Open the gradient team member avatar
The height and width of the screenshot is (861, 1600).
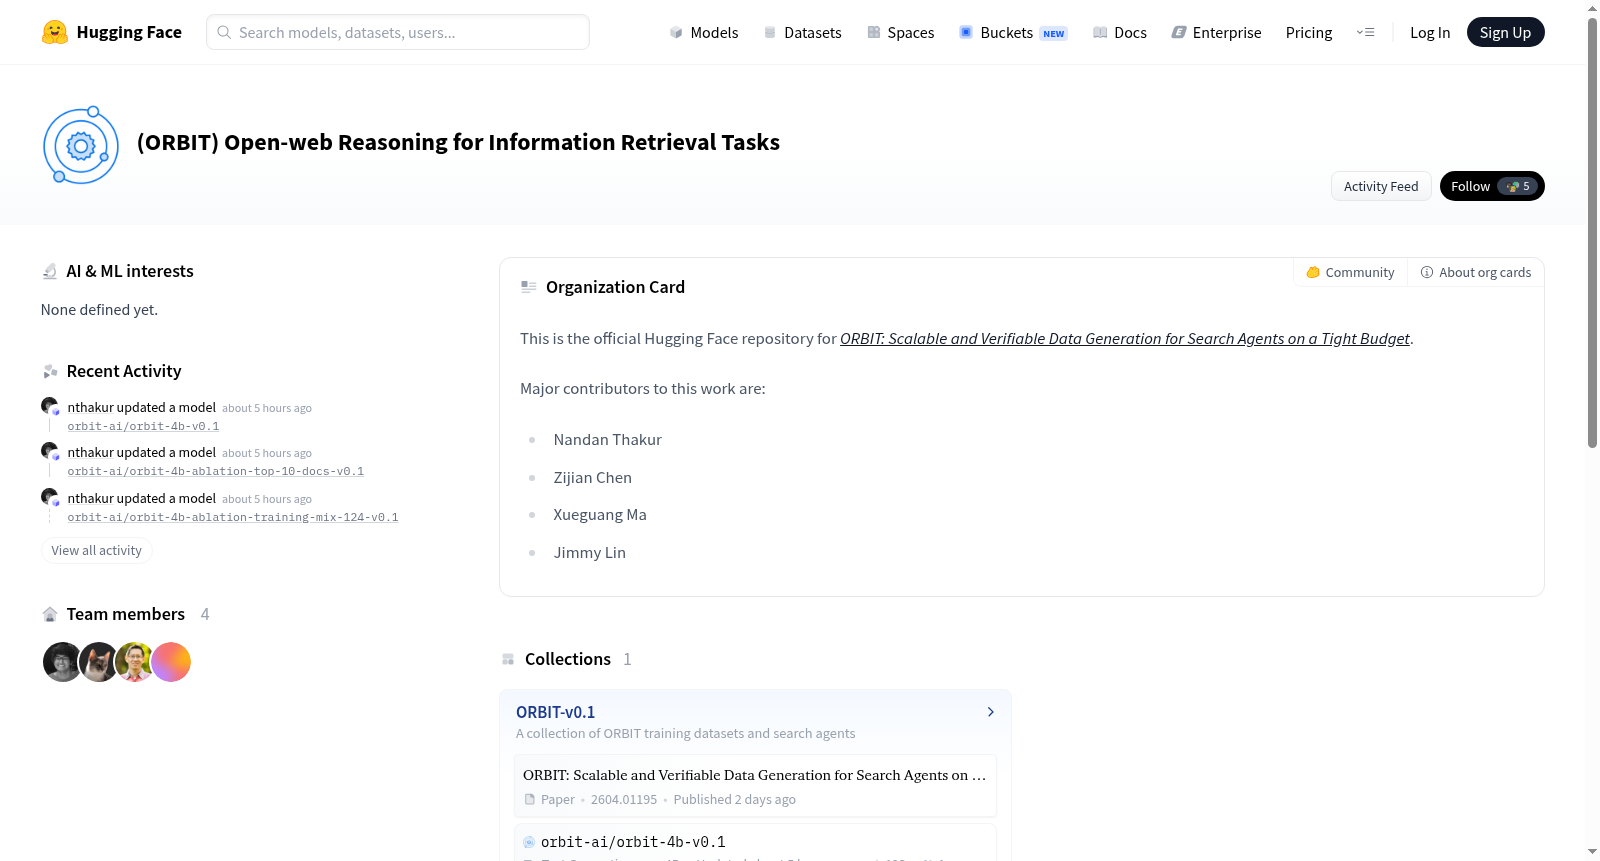coord(171,662)
